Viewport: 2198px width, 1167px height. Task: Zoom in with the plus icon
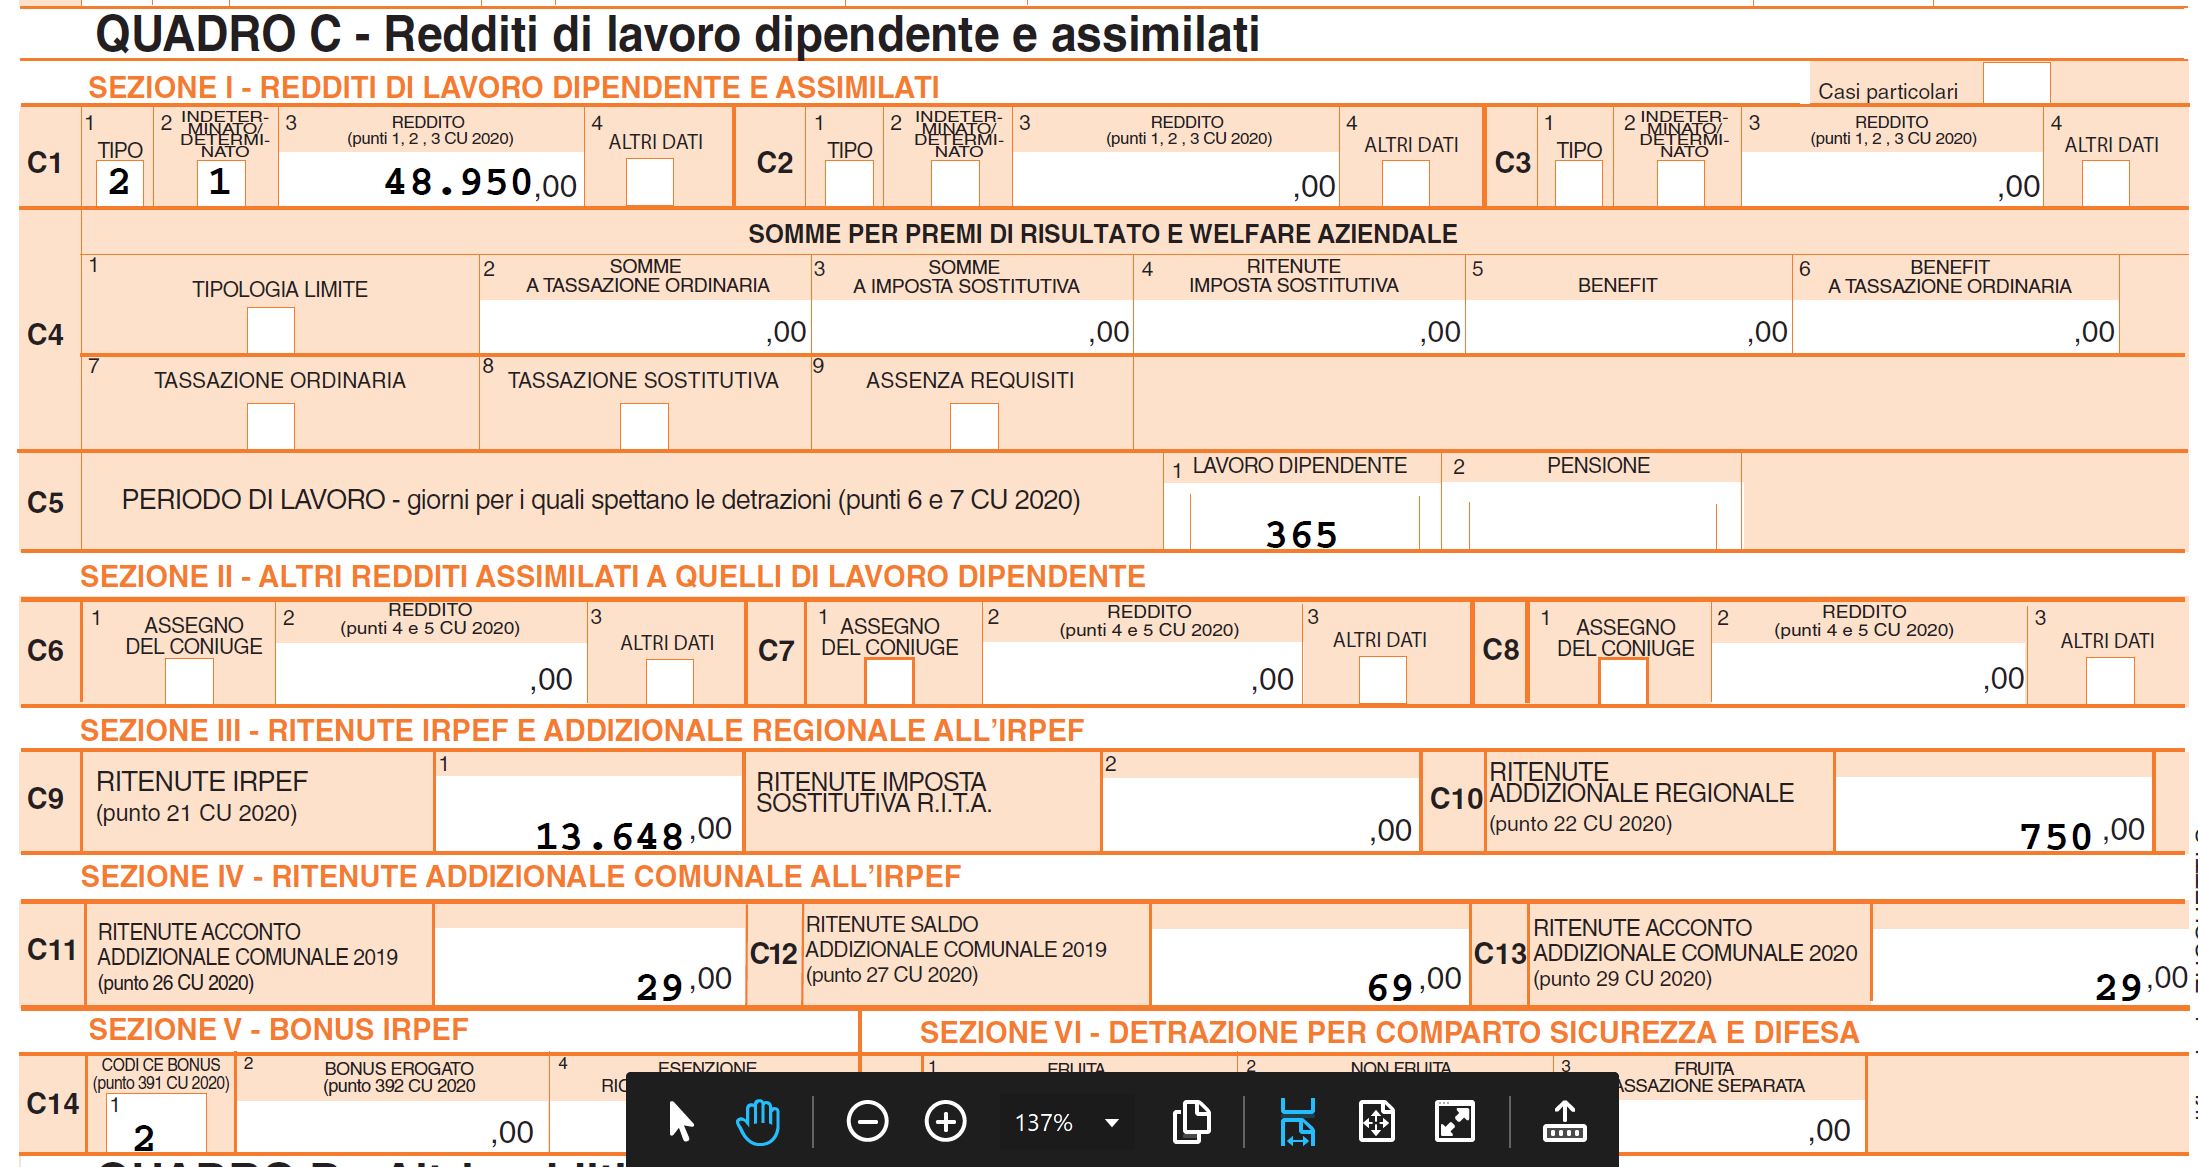945,1121
